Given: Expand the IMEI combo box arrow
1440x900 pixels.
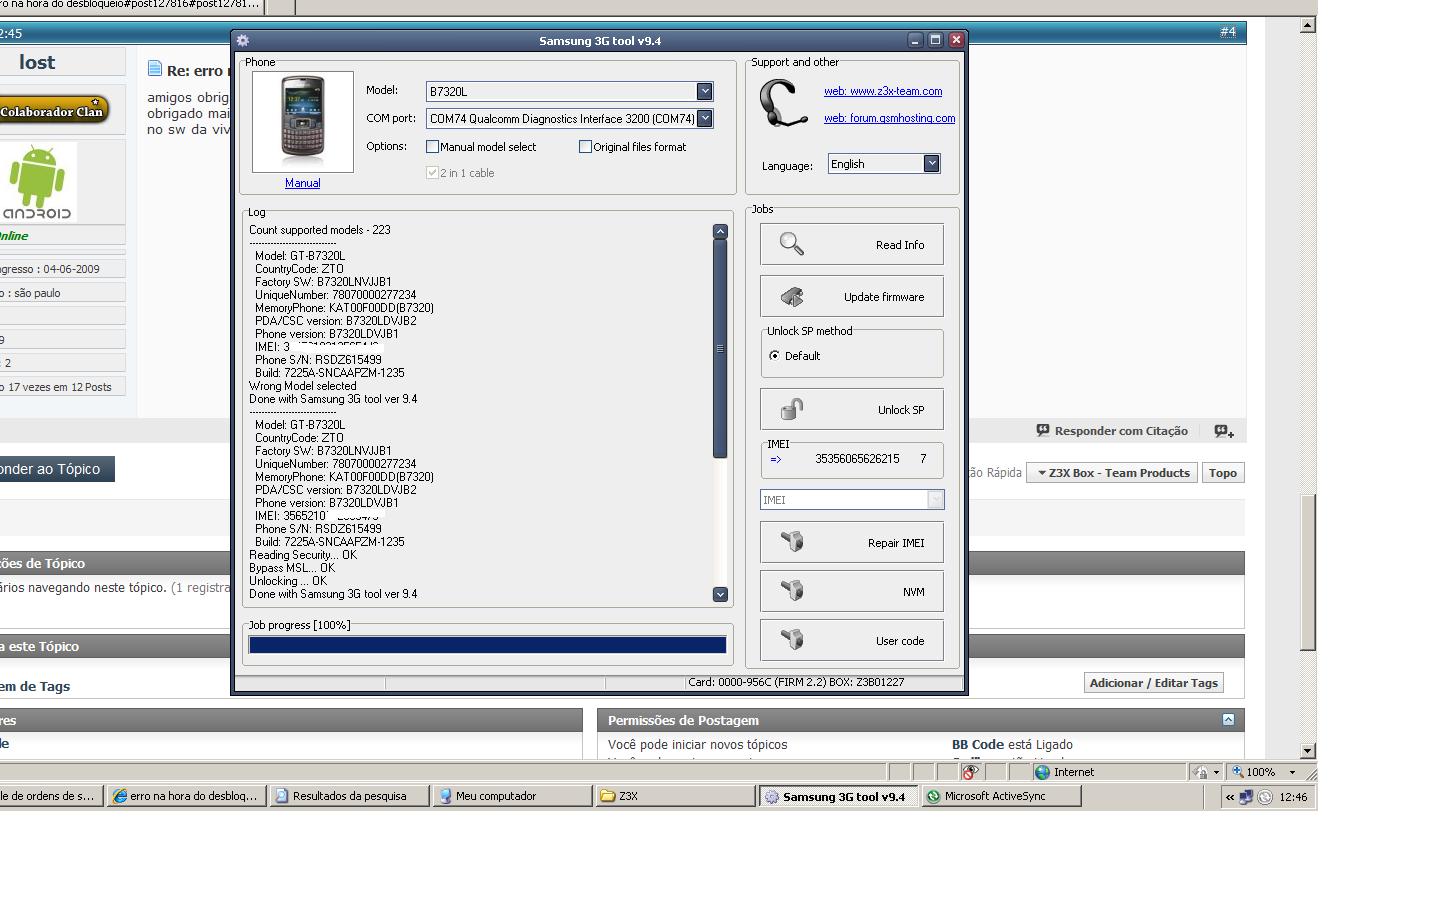Looking at the screenshot, I should click(x=935, y=499).
